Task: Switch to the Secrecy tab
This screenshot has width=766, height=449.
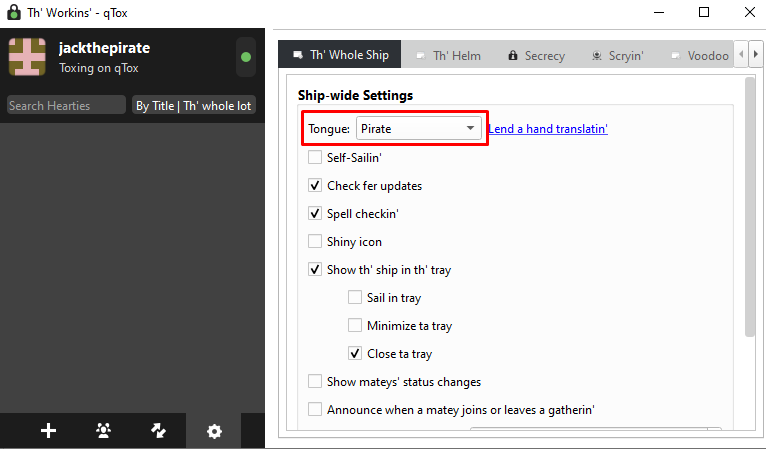Action: tap(536, 56)
